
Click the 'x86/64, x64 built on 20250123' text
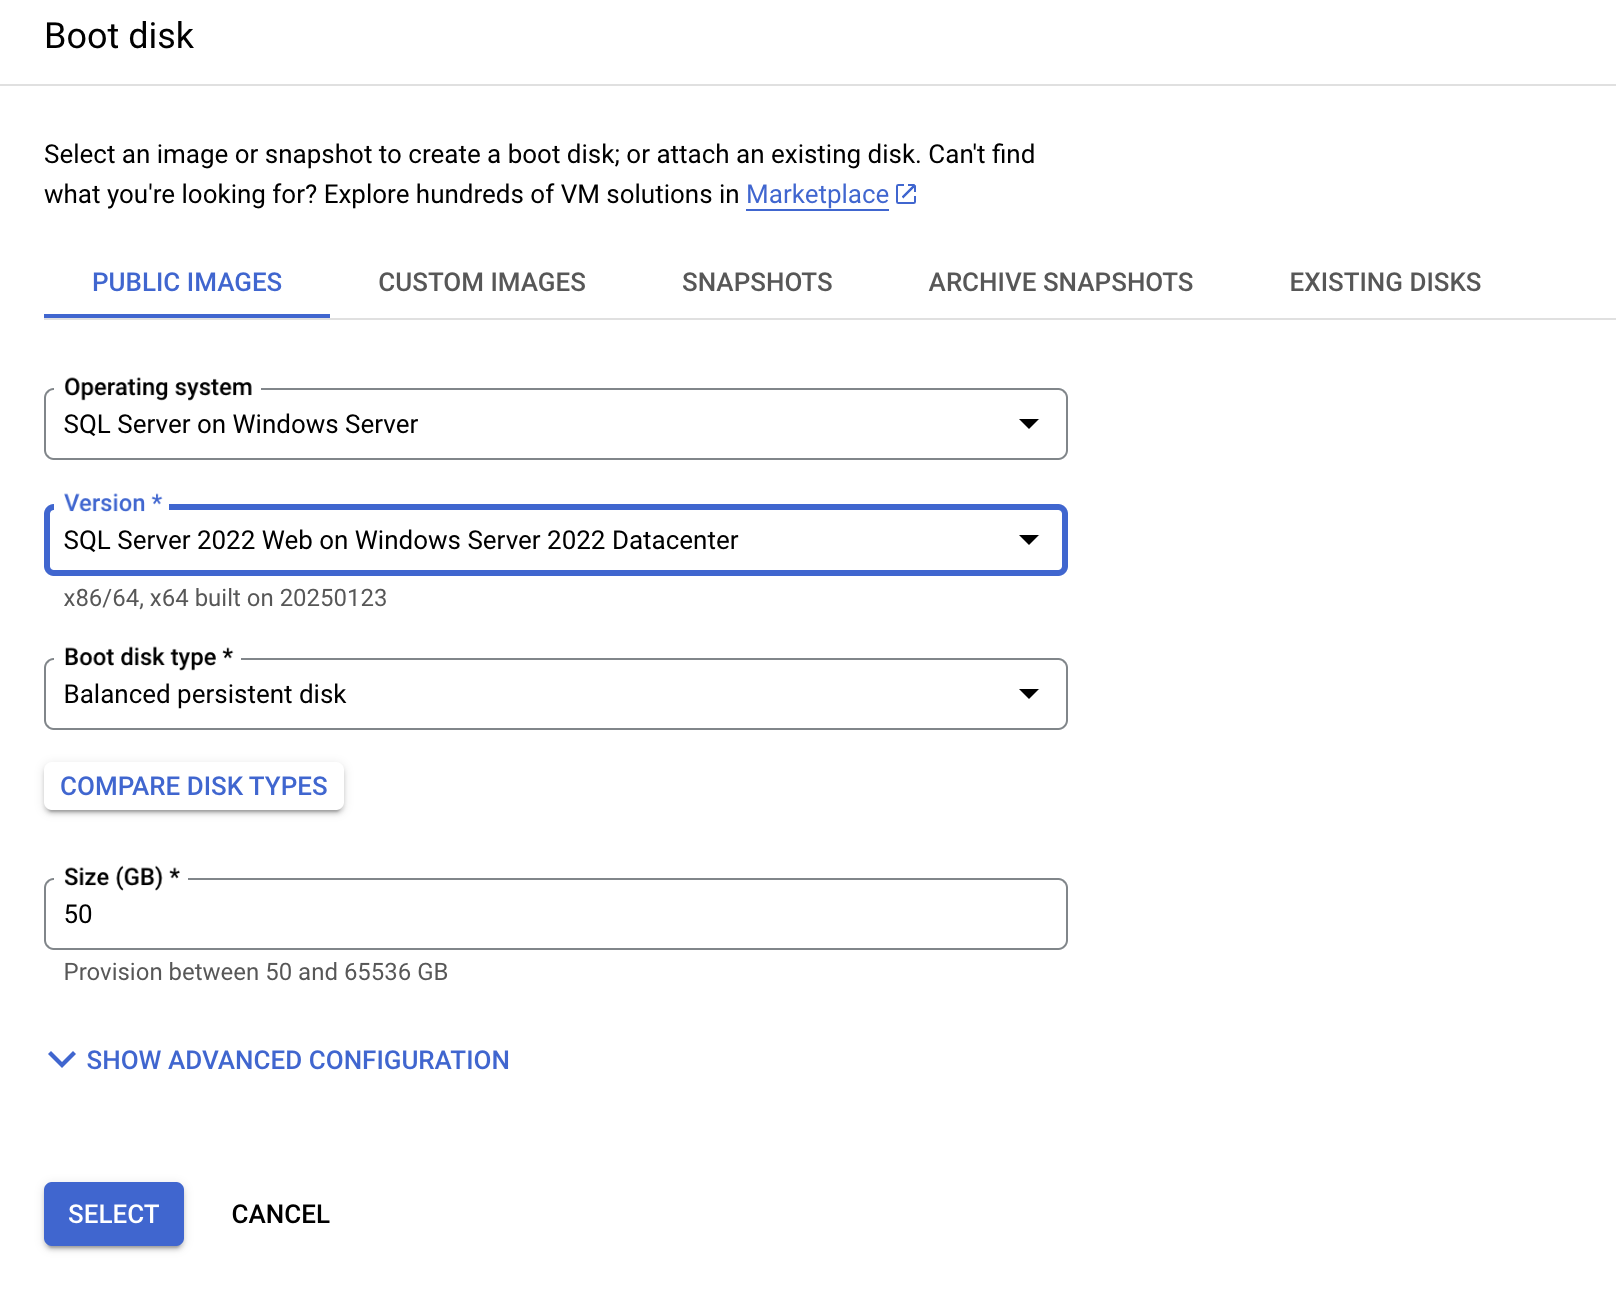pyautogui.click(x=225, y=598)
